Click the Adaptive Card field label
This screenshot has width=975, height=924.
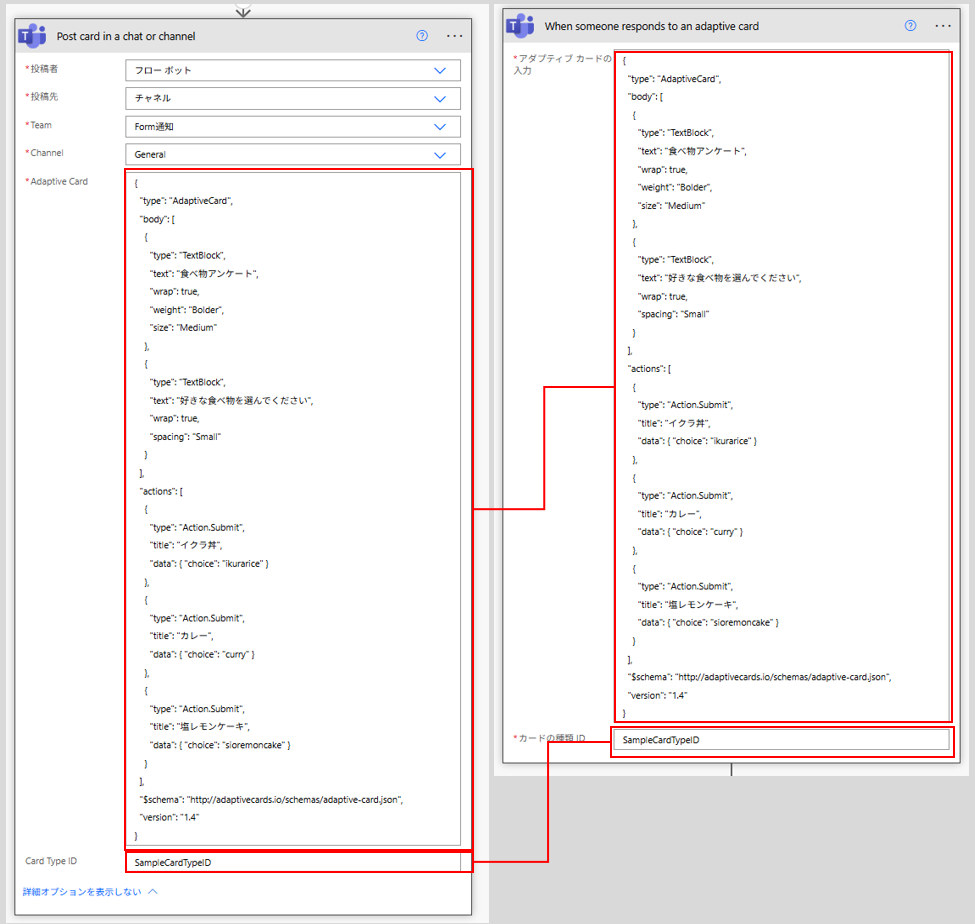click(x=57, y=182)
